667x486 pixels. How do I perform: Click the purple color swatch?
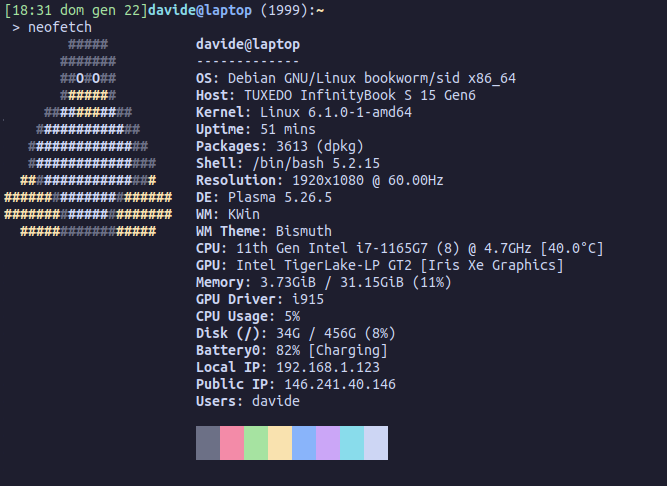tap(328, 443)
